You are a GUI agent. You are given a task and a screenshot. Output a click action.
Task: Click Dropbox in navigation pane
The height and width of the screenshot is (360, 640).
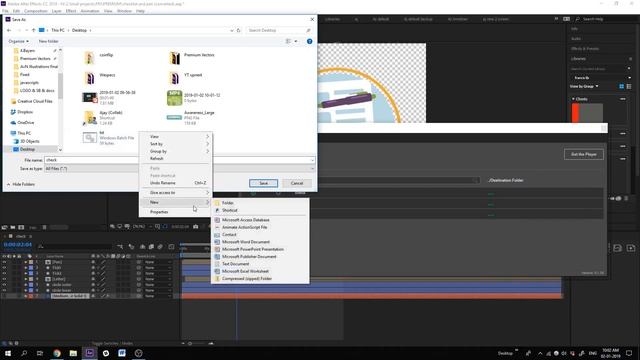click(x=24, y=112)
